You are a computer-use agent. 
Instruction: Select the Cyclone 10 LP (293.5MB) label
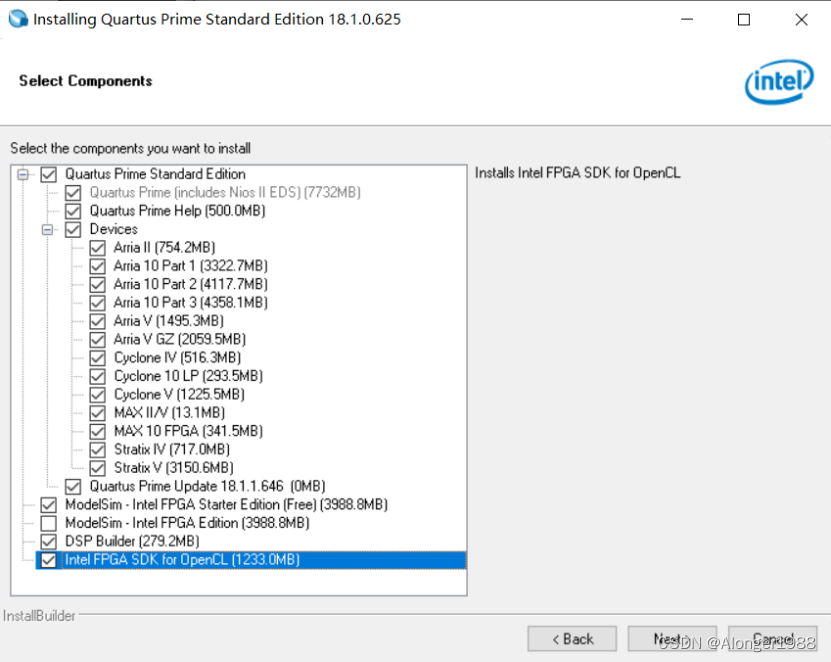pyautogui.click(x=189, y=376)
